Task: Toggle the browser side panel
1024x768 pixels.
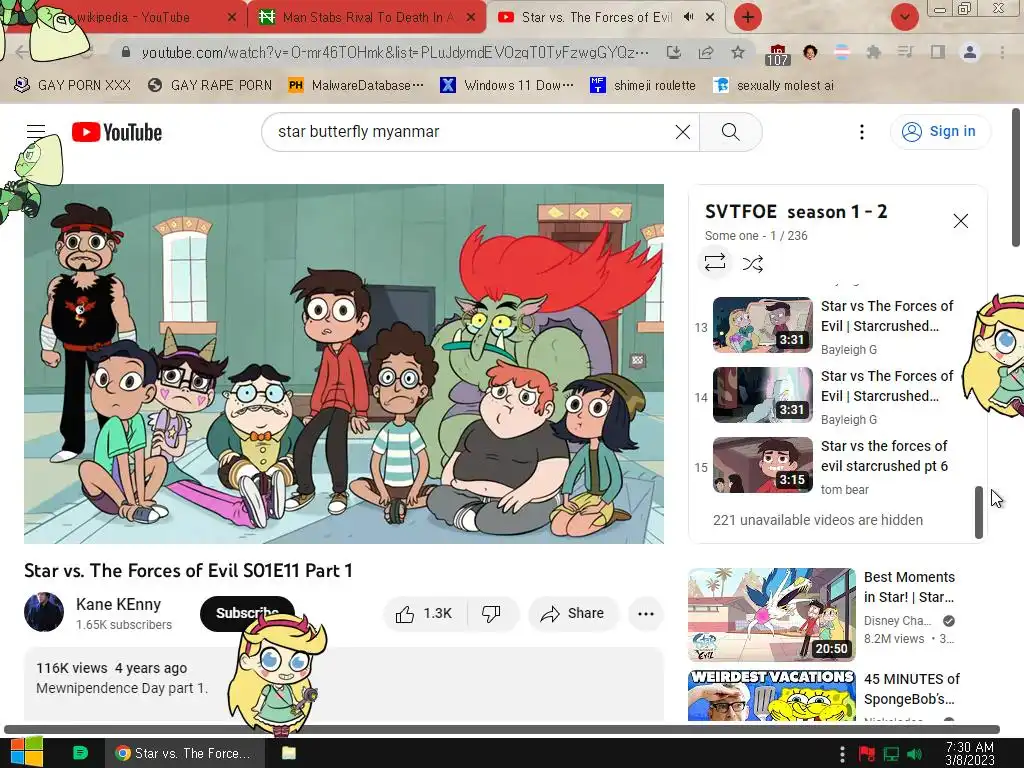Action: [937, 52]
